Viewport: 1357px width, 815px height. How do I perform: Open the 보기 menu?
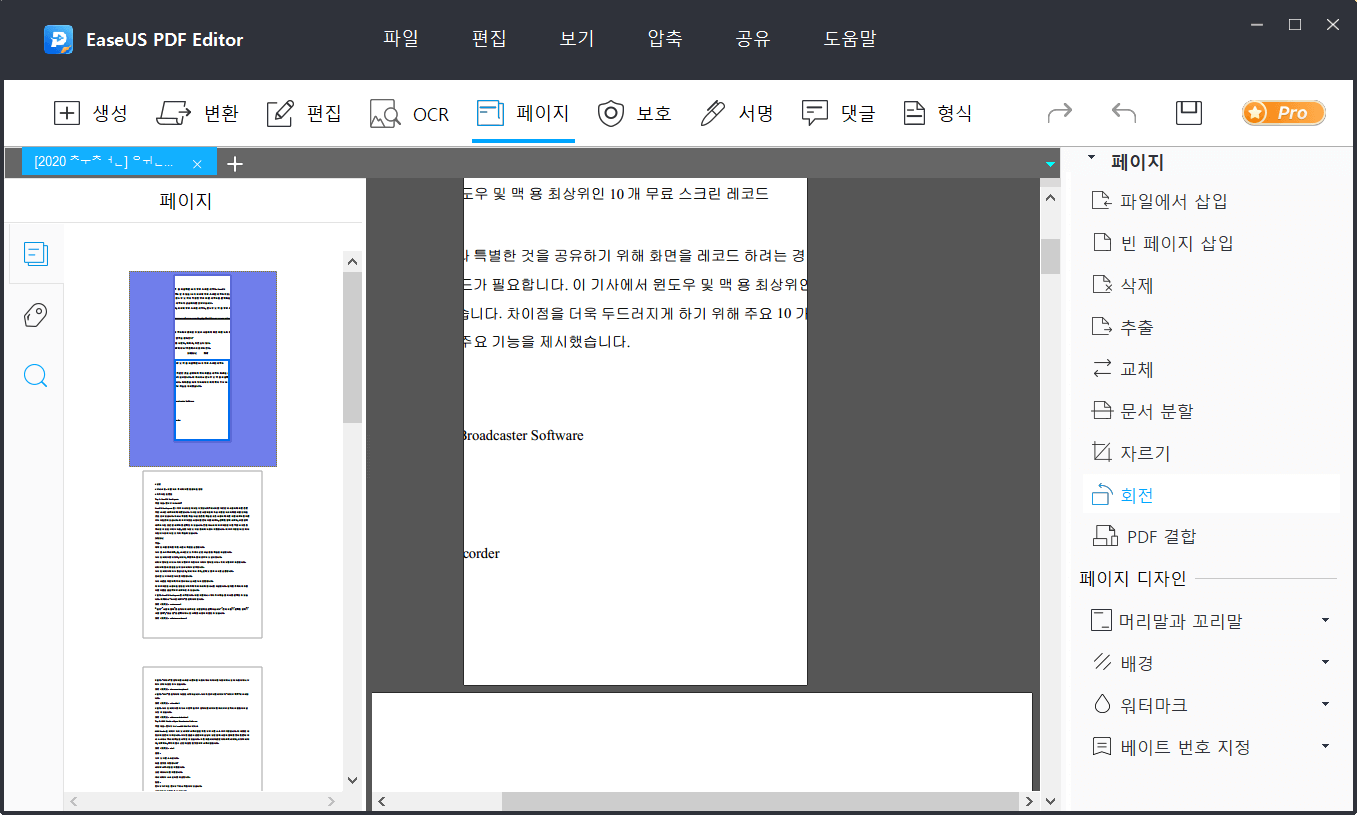(575, 38)
